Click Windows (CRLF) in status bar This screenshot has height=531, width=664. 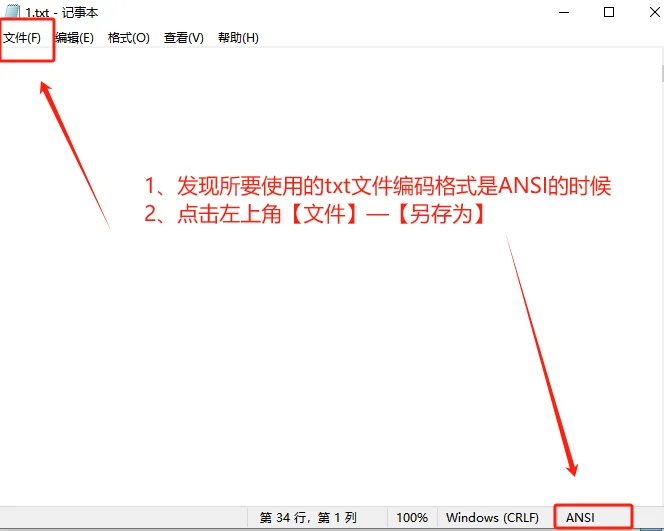pyautogui.click(x=492, y=517)
